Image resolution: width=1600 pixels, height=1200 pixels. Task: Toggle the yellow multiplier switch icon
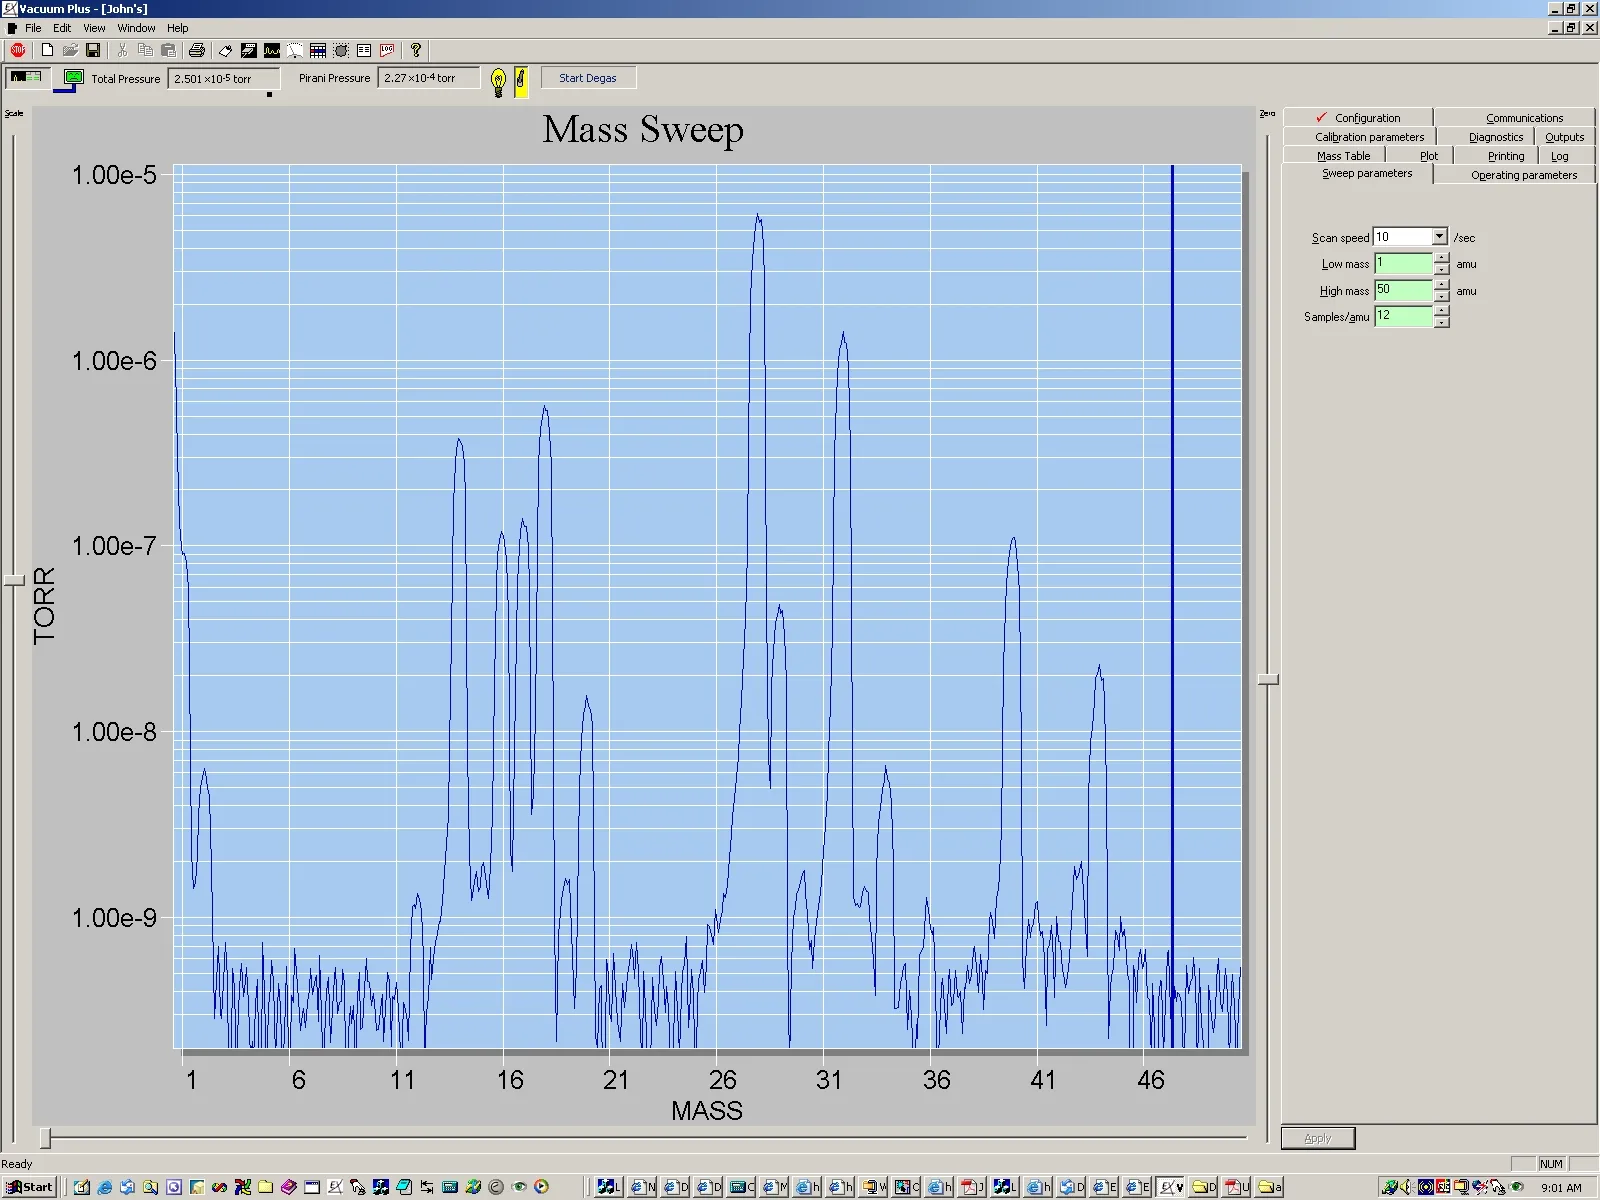521,81
